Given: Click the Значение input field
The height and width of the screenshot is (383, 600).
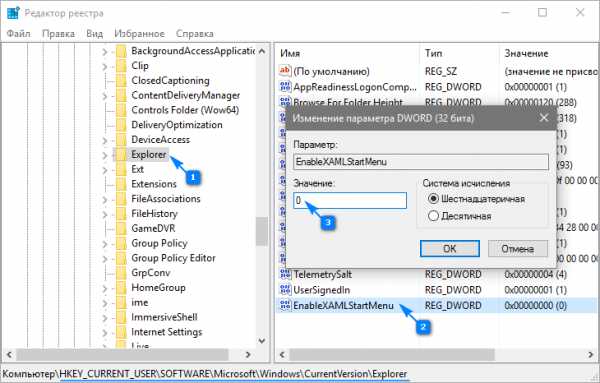Looking at the screenshot, I should pyautogui.click(x=350, y=200).
